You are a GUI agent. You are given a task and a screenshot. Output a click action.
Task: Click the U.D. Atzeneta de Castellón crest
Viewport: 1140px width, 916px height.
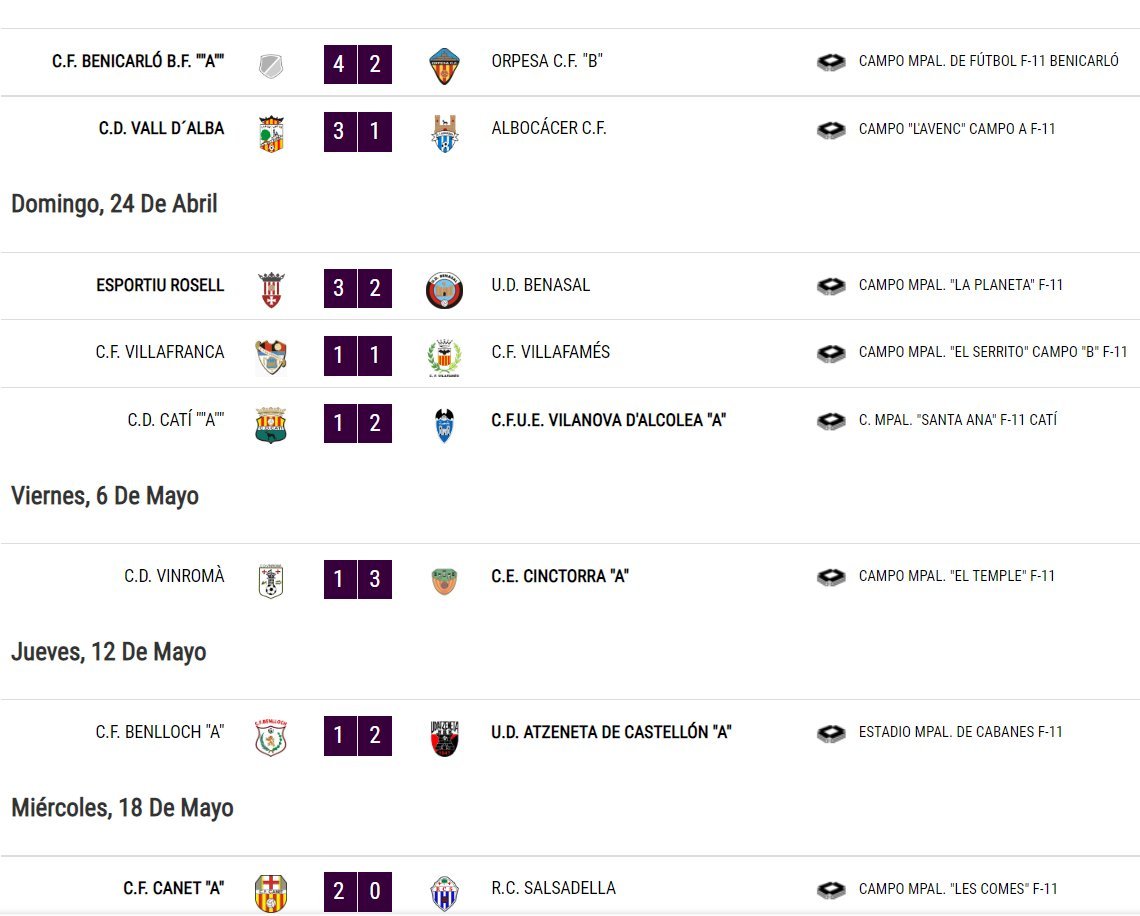444,738
